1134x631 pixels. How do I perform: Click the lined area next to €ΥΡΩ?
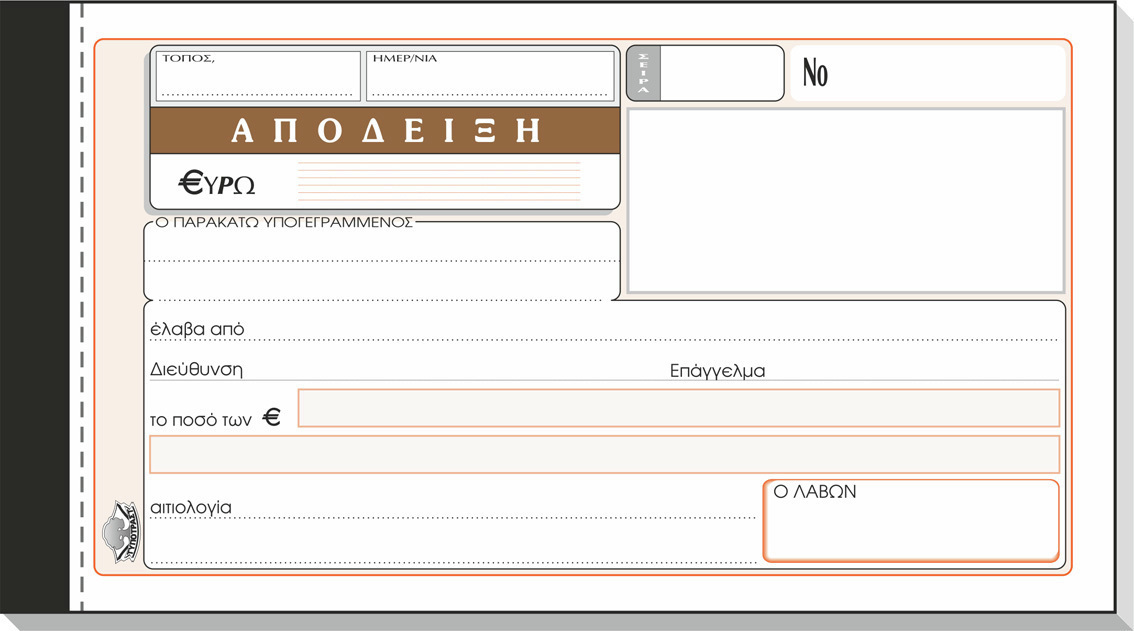point(438,182)
